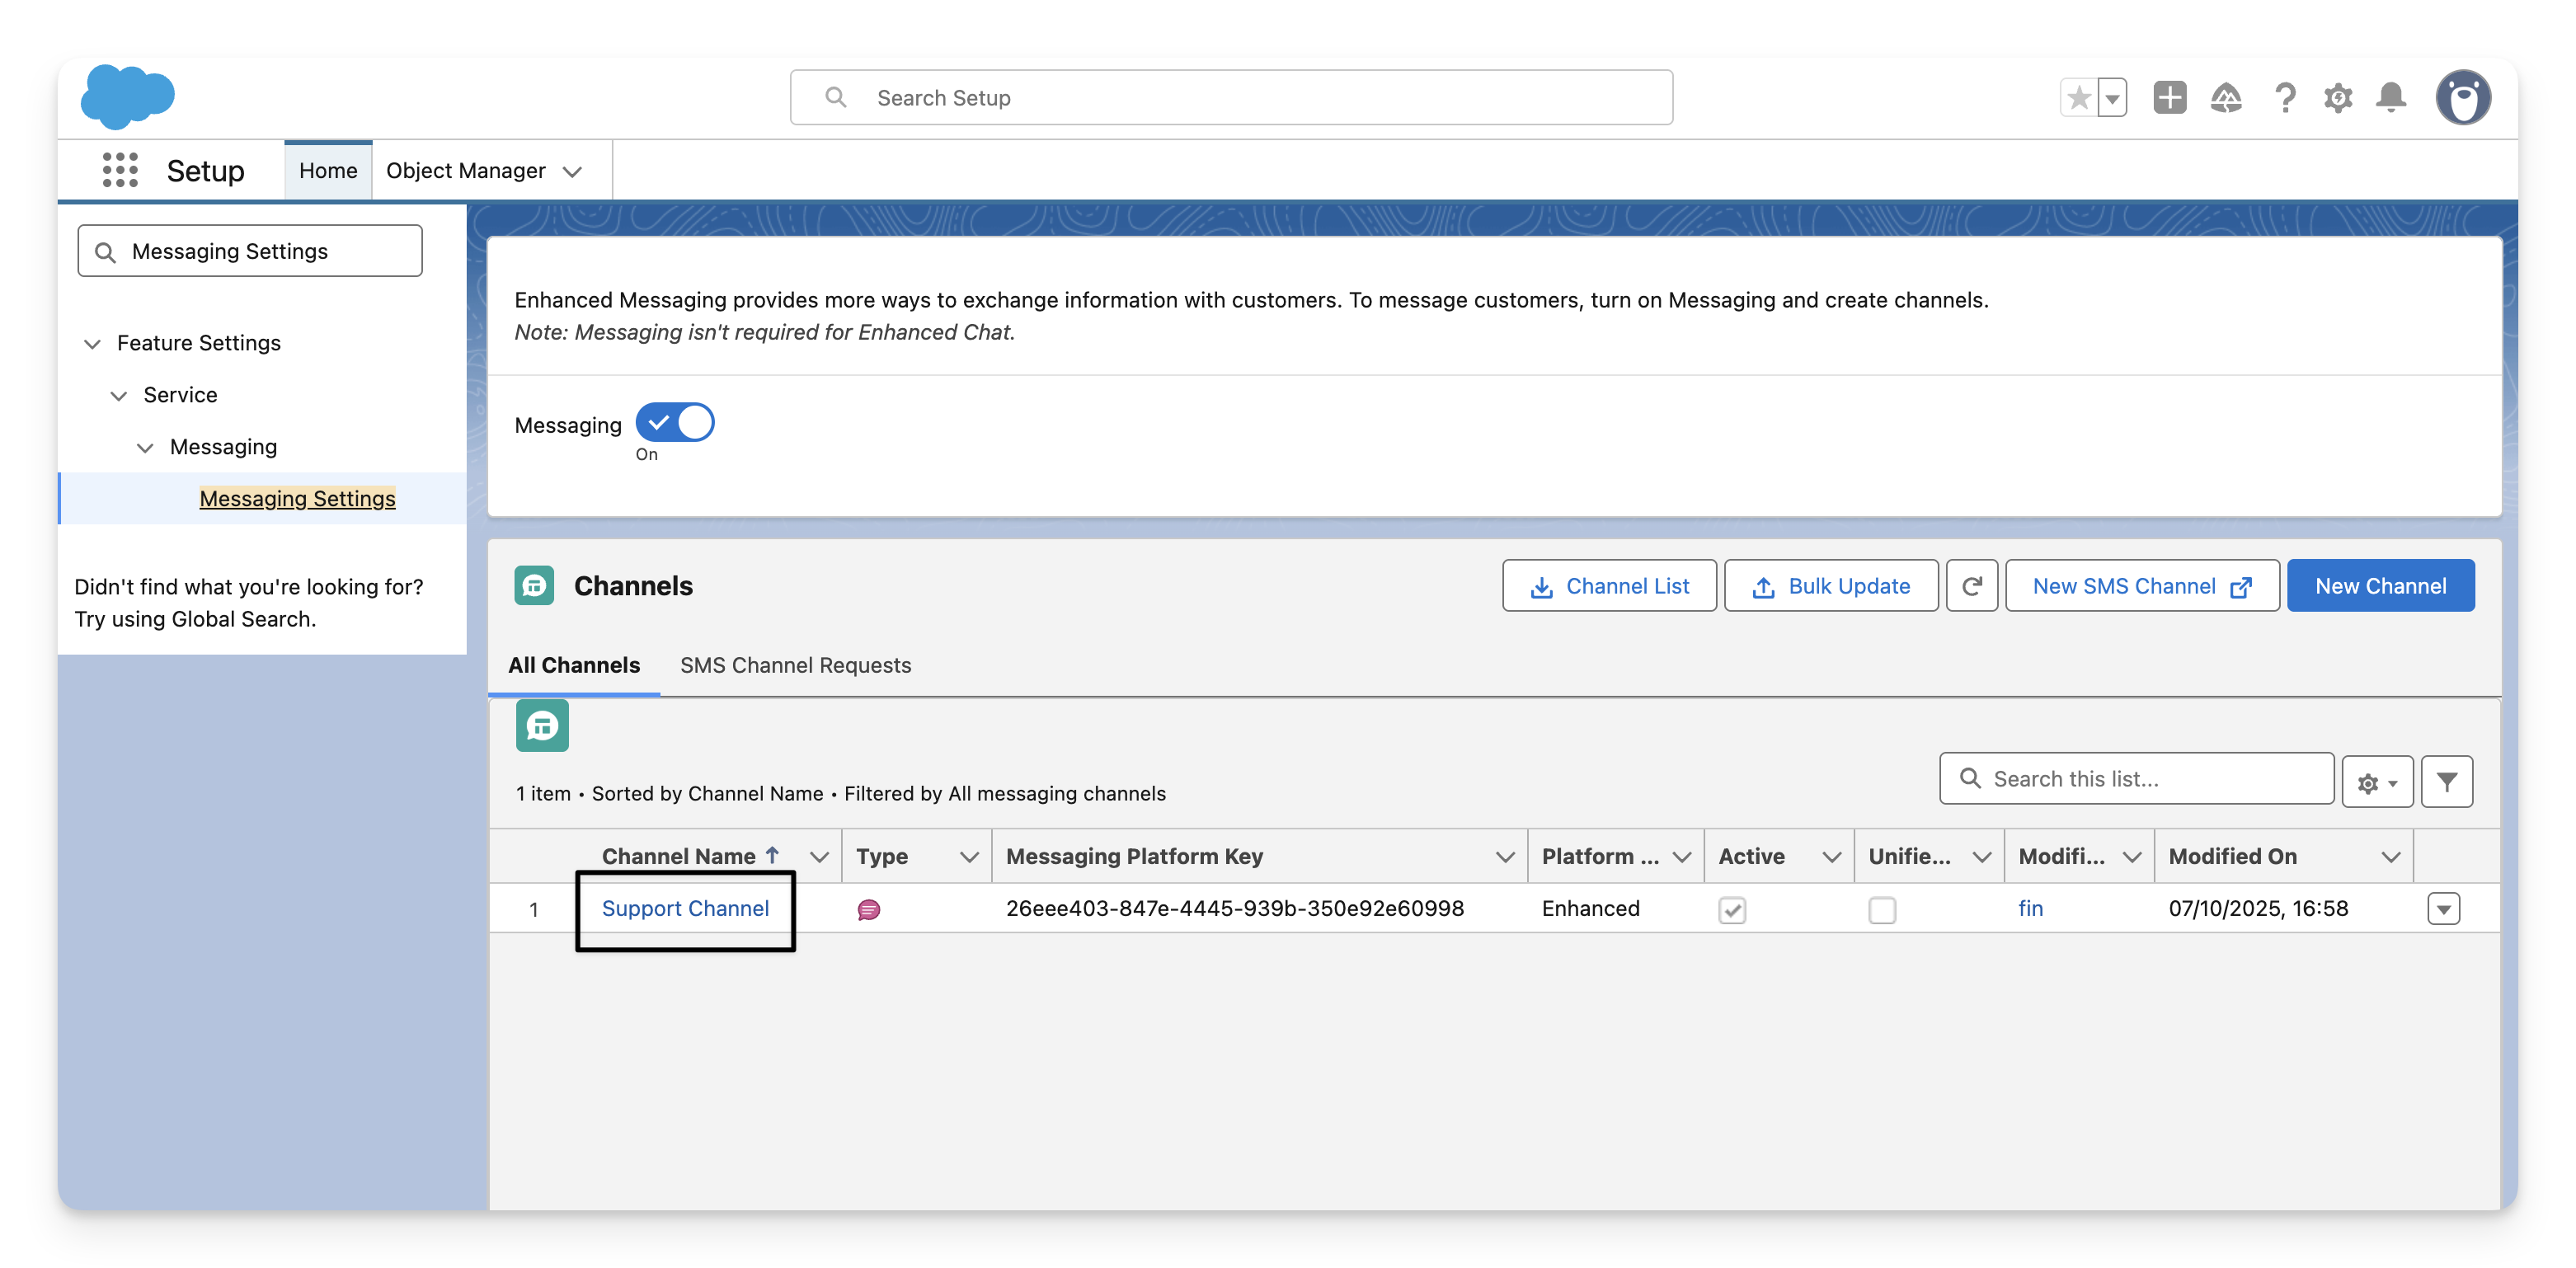The height and width of the screenshot is (1268, 2576).
Task: Open list view controls gear dropdown
Action: pos(2376,782)
